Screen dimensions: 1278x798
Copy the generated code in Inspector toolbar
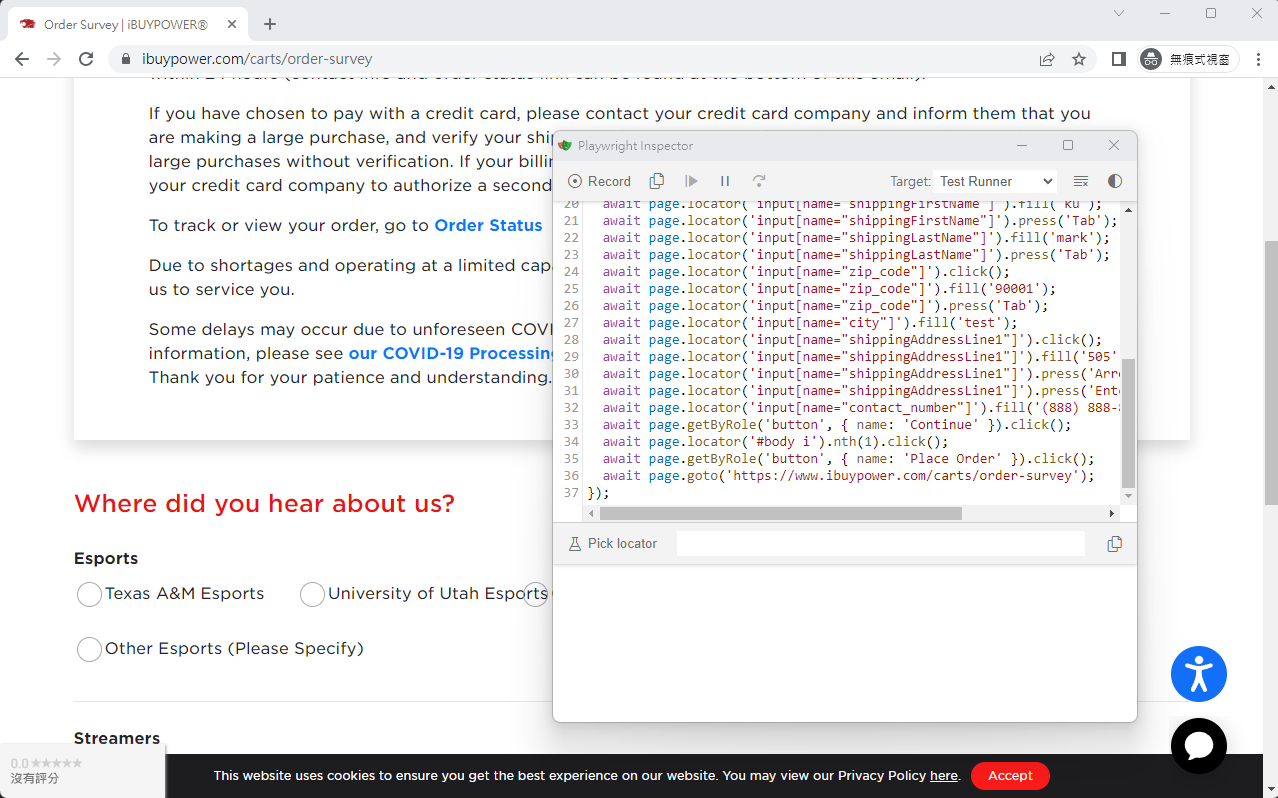click(x=657, y=181)
